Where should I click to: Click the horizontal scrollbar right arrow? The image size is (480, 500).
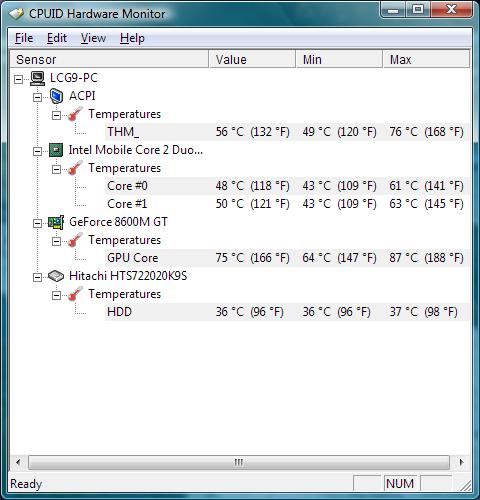tap(462, 463)
